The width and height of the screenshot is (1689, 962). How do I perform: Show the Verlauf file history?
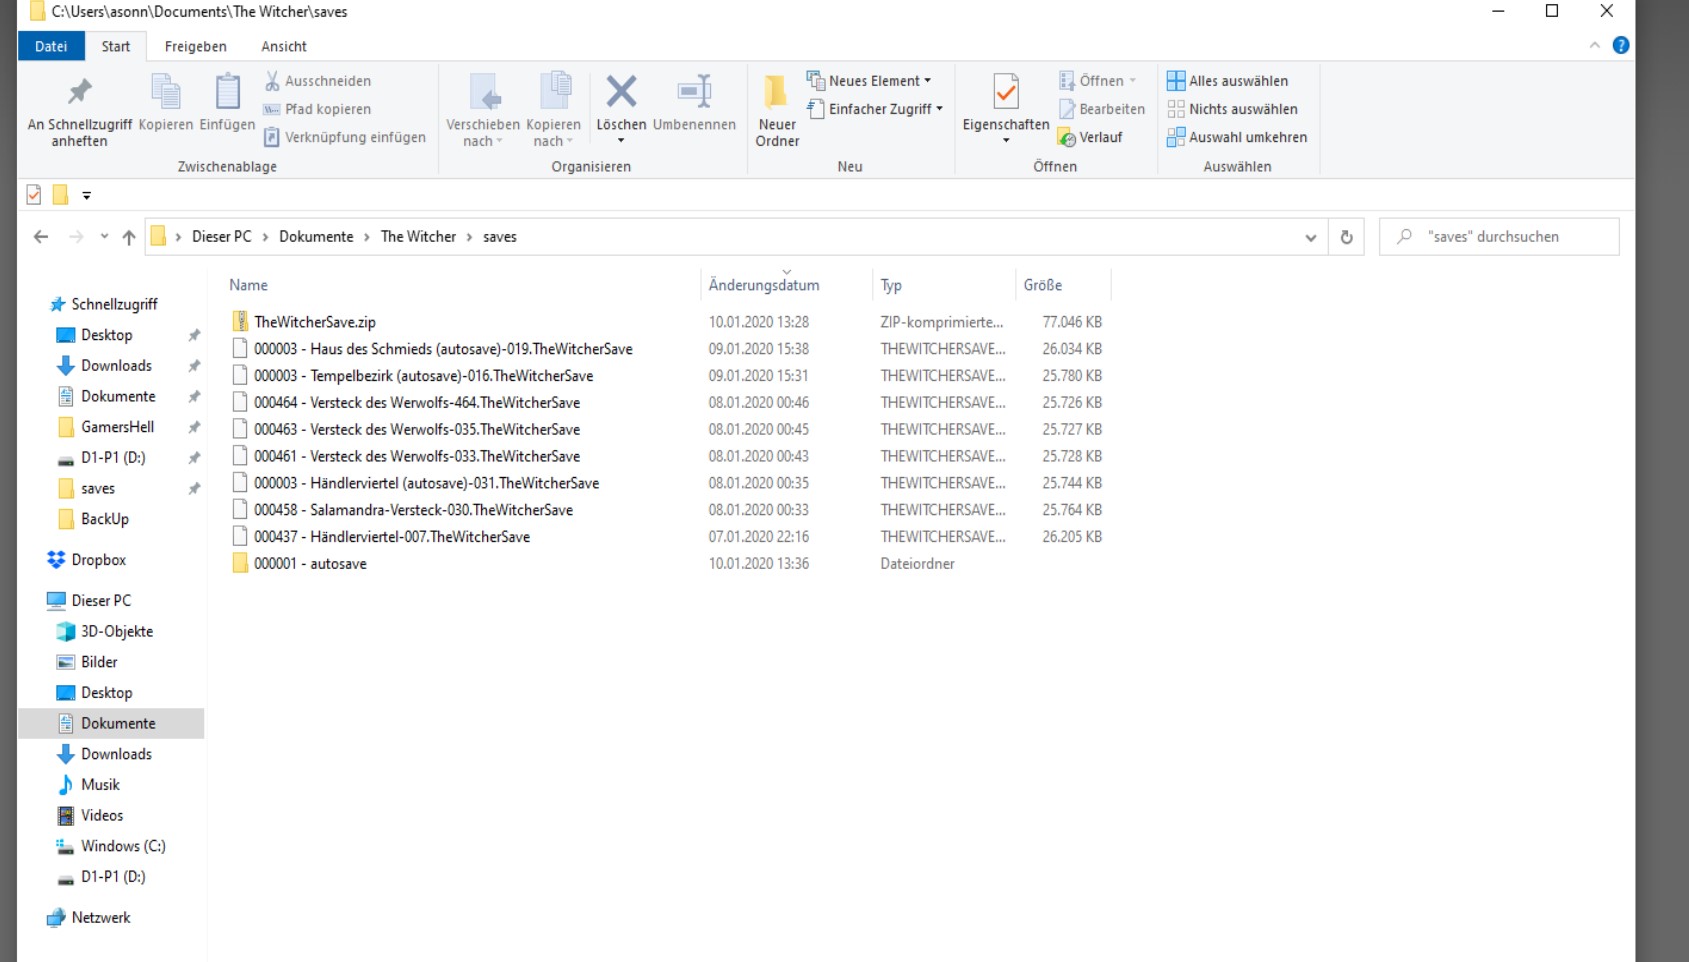[1091, 137]
